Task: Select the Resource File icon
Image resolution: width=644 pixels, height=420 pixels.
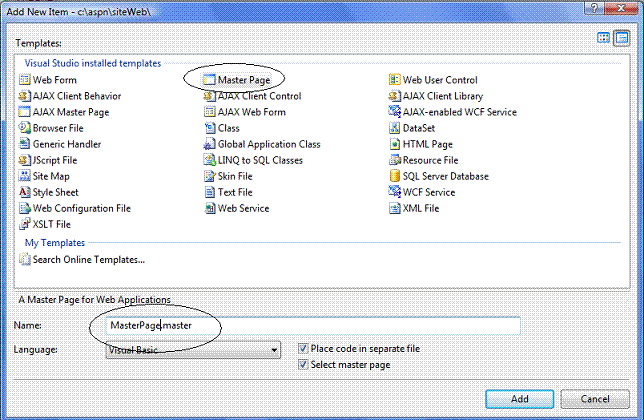Action: (x=394, y=160)
